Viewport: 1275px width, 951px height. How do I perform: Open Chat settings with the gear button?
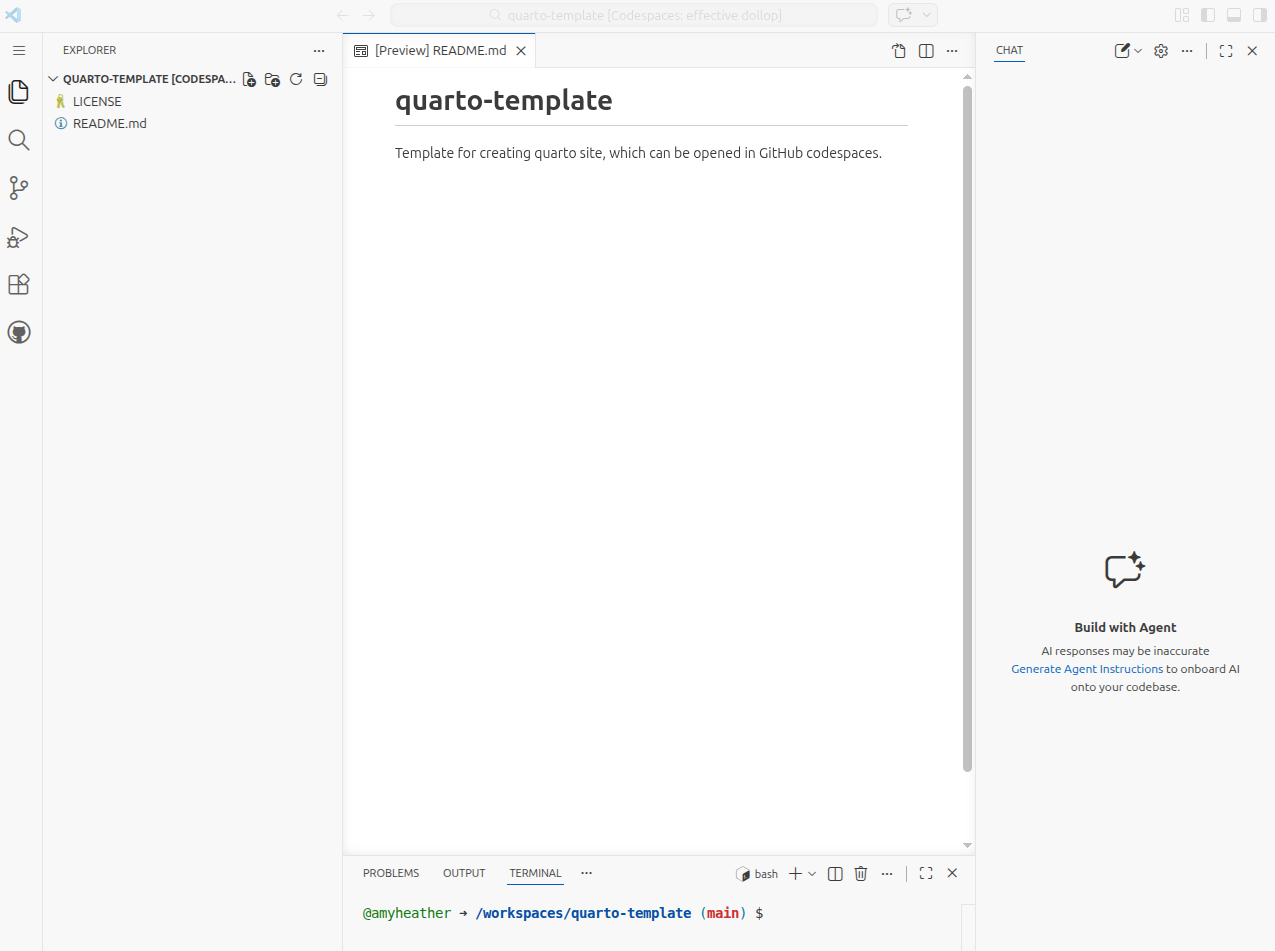click(x=1160, y=50)
